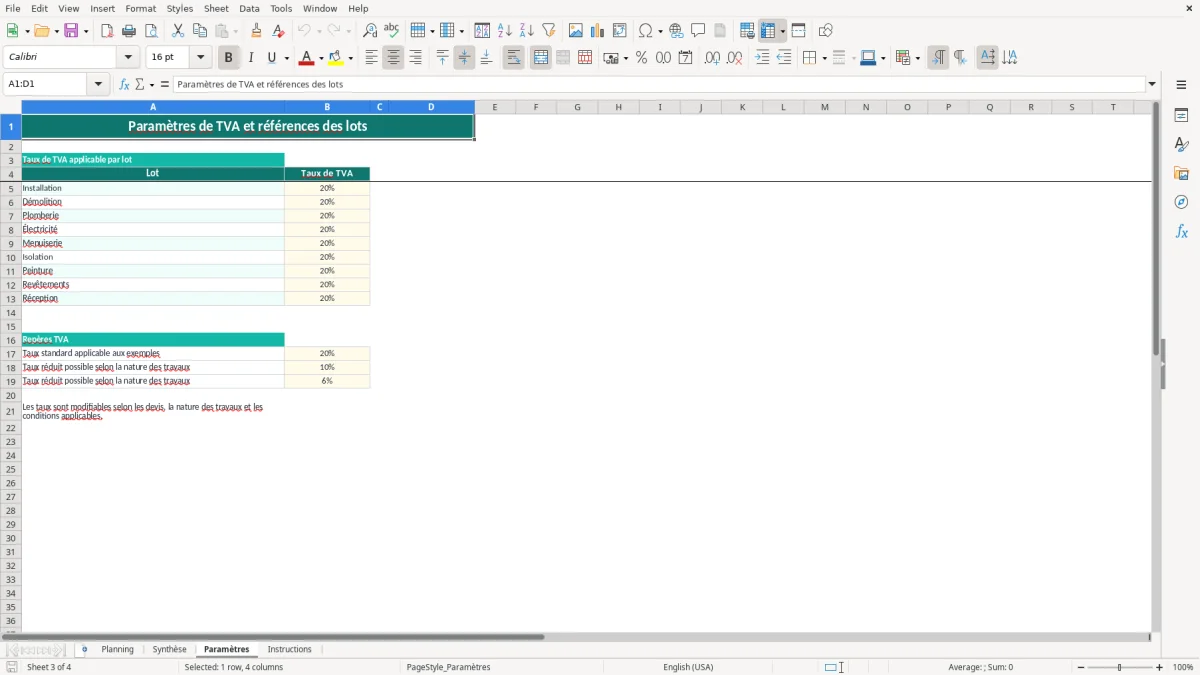Run the spelling check
The image size is (1200, 675).
coord(391,31)
